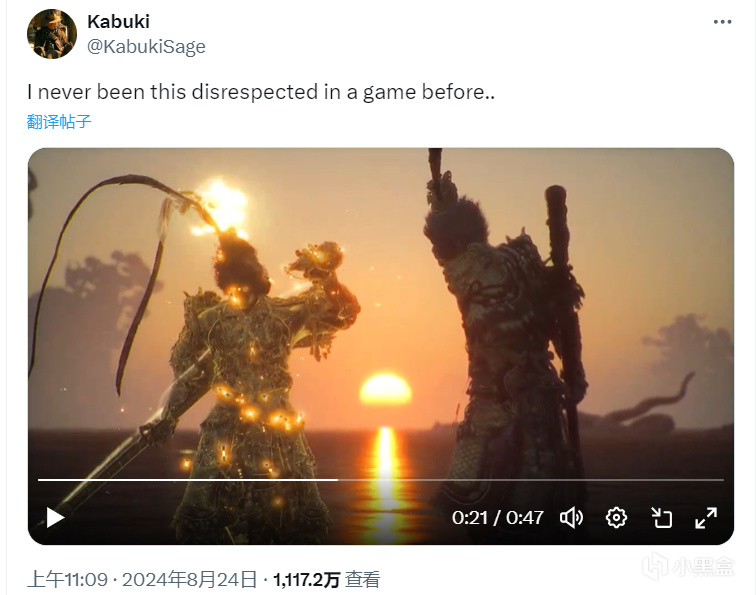The width and height of the screenshot is (756, 595).
Task: Open the 上午11:09 post time link
Action: coord(68,579)
